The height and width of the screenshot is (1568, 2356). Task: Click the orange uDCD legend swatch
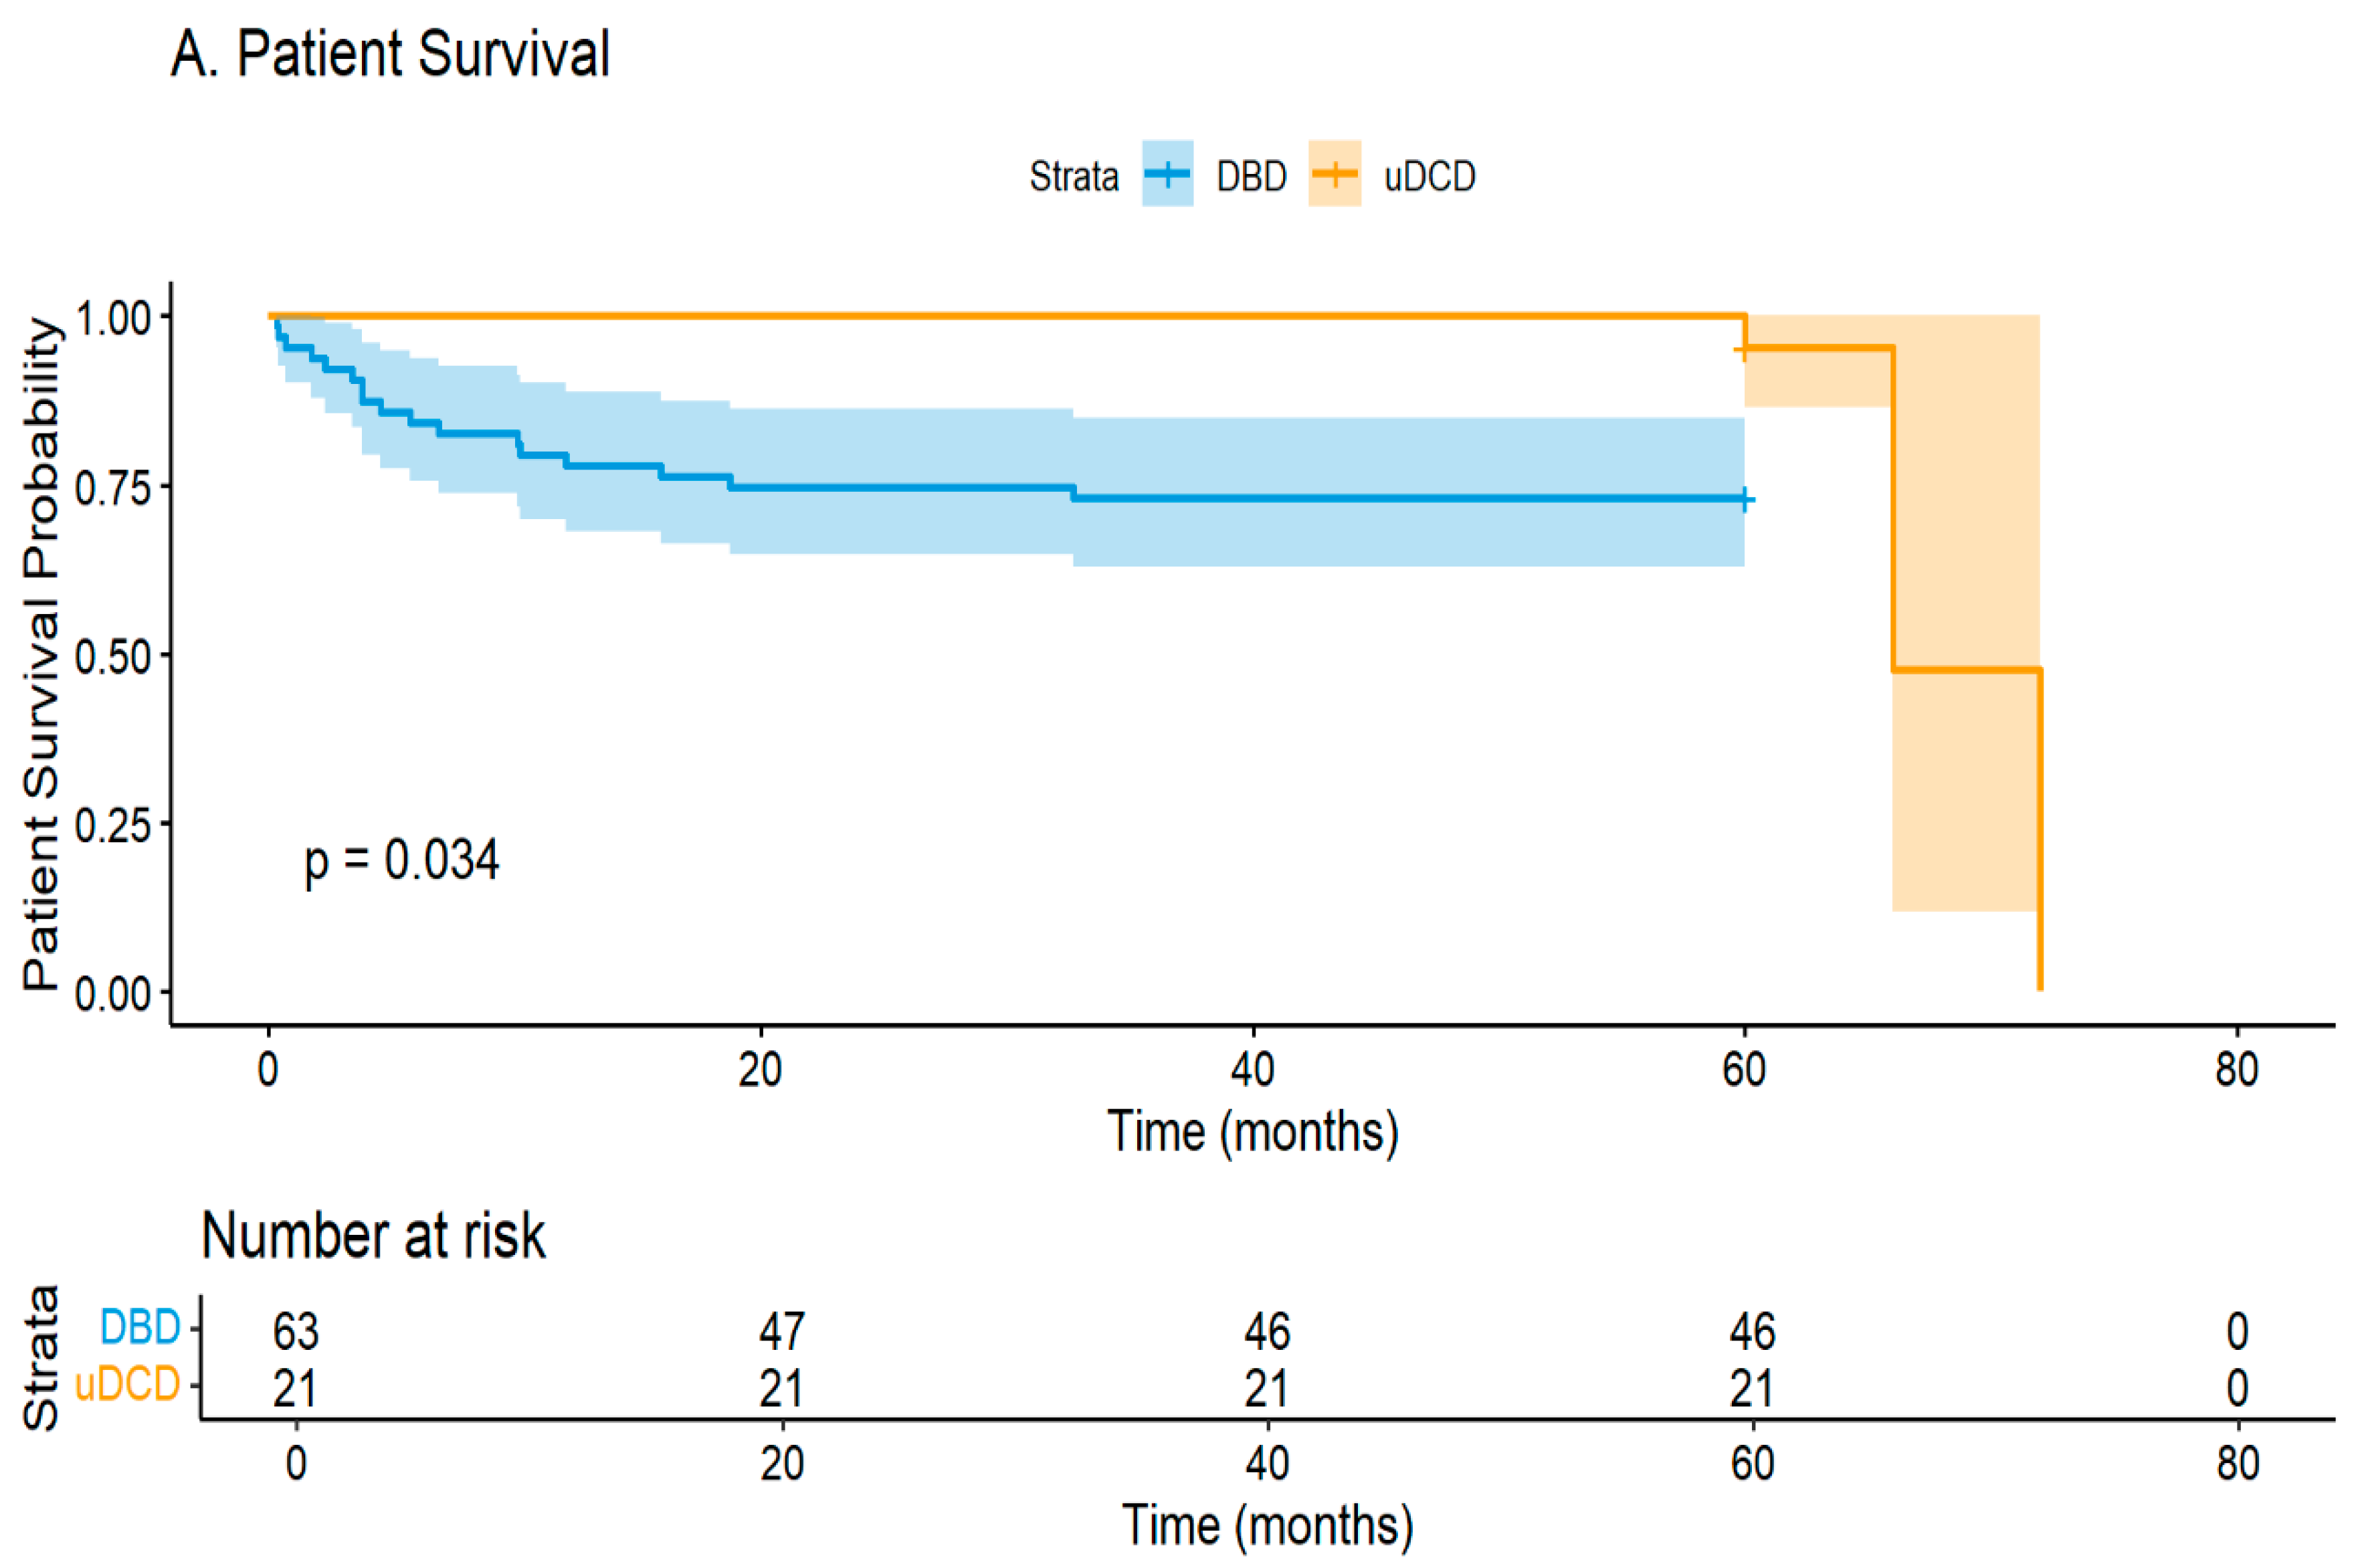tap(1334, 174)
